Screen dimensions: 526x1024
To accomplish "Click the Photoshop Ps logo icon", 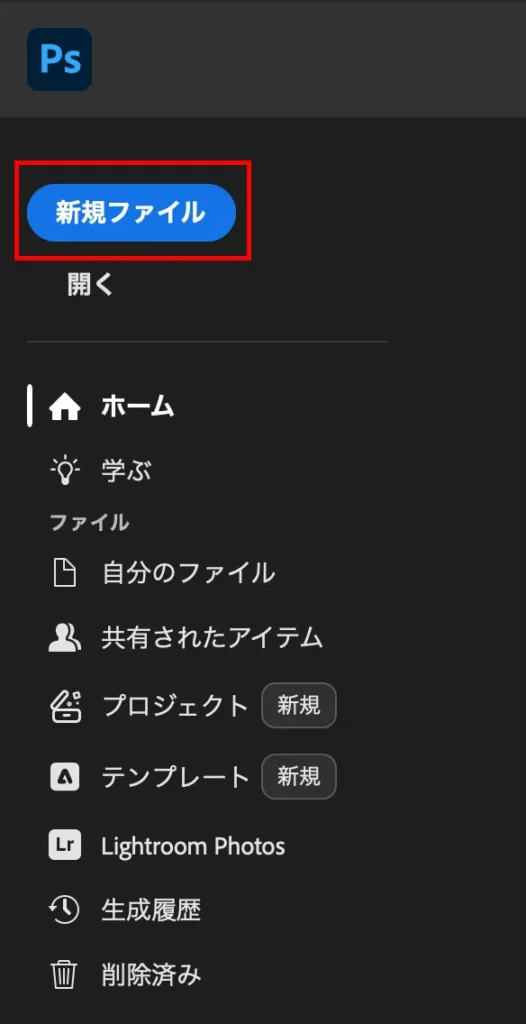I will [x=59, y=59].
